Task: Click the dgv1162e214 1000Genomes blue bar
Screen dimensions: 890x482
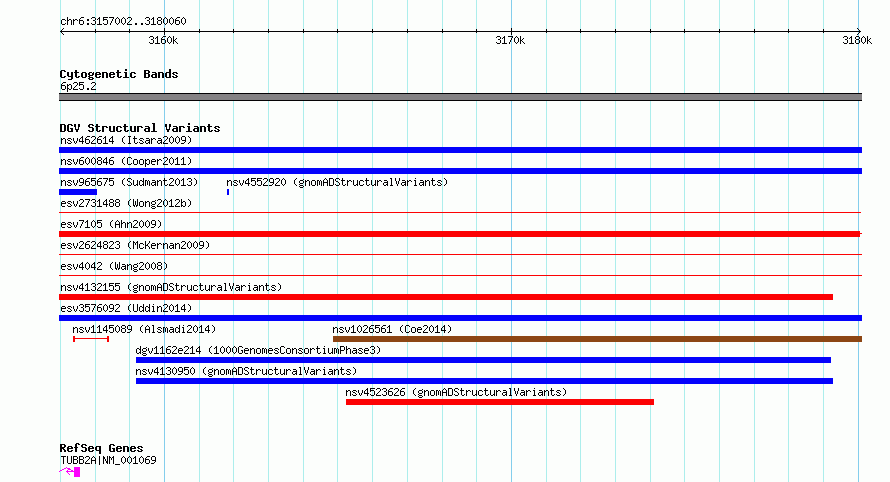Action: [483, 360]
